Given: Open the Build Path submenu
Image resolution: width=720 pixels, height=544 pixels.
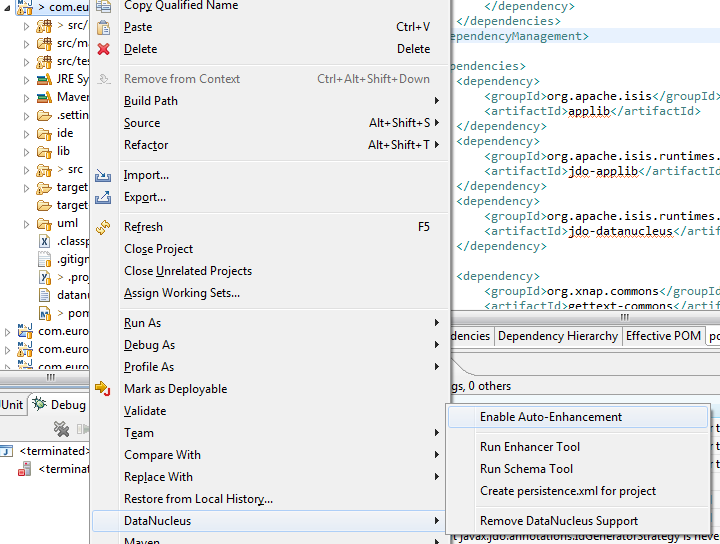Looking at the screenshot, I should click(150, 101).
